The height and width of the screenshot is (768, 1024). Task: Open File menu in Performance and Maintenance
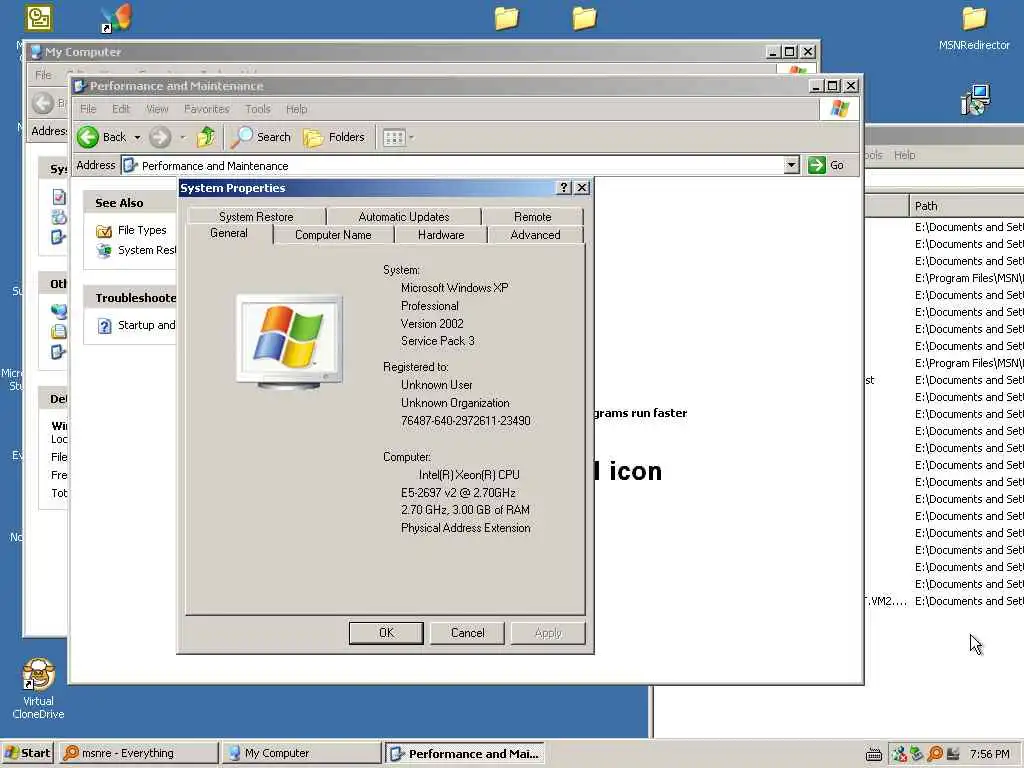pos(88,109)
